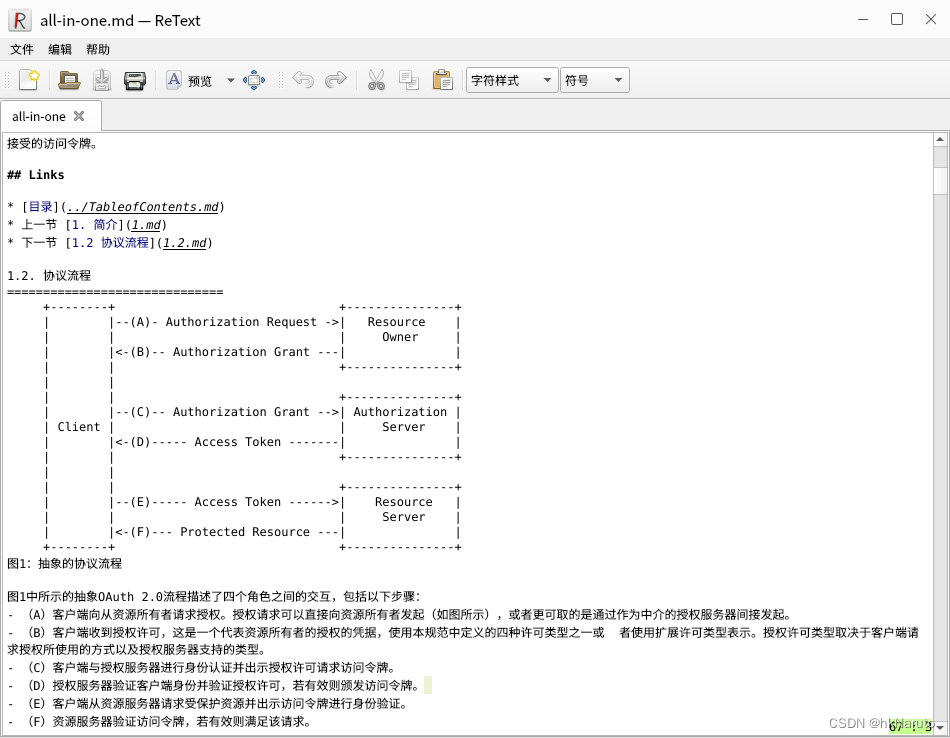Undo the last edit
The width and height of the screenshot is (950, 738).
click(303, 80)
